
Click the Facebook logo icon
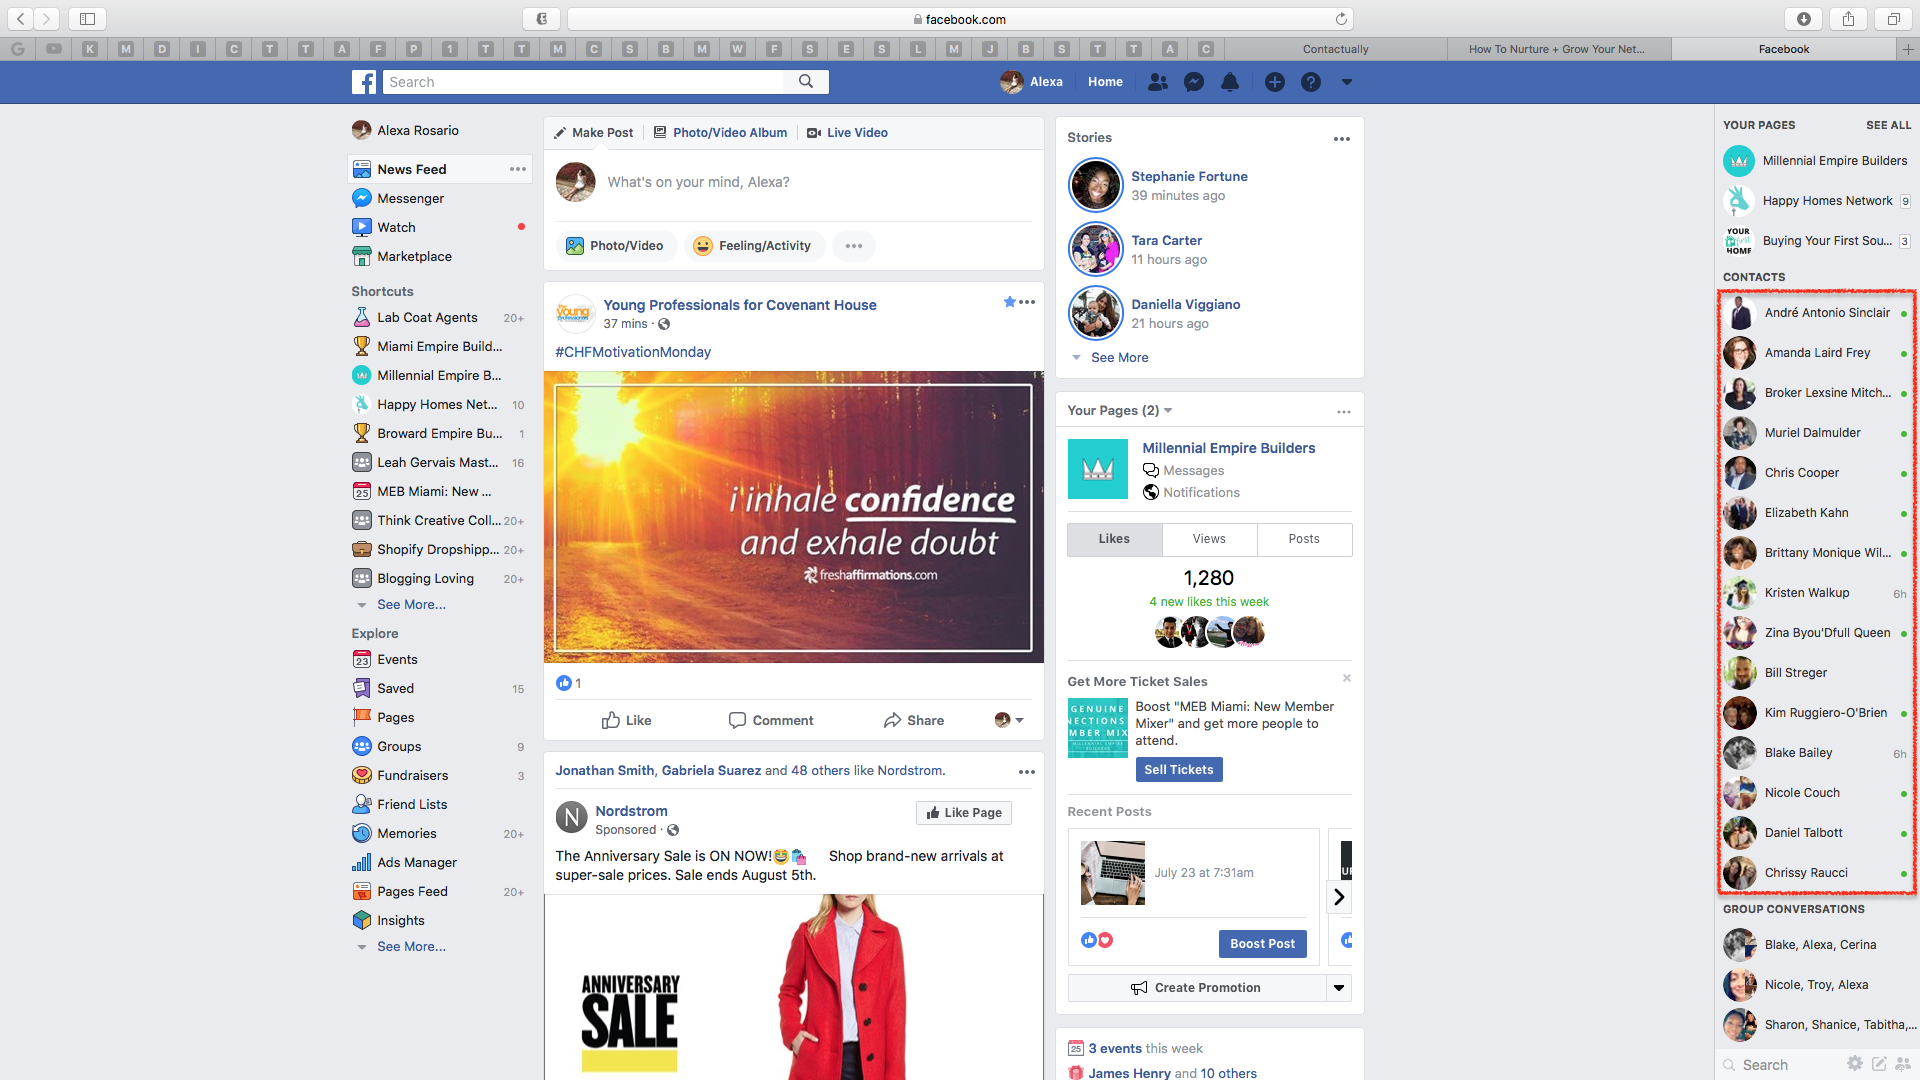point(364,82)
